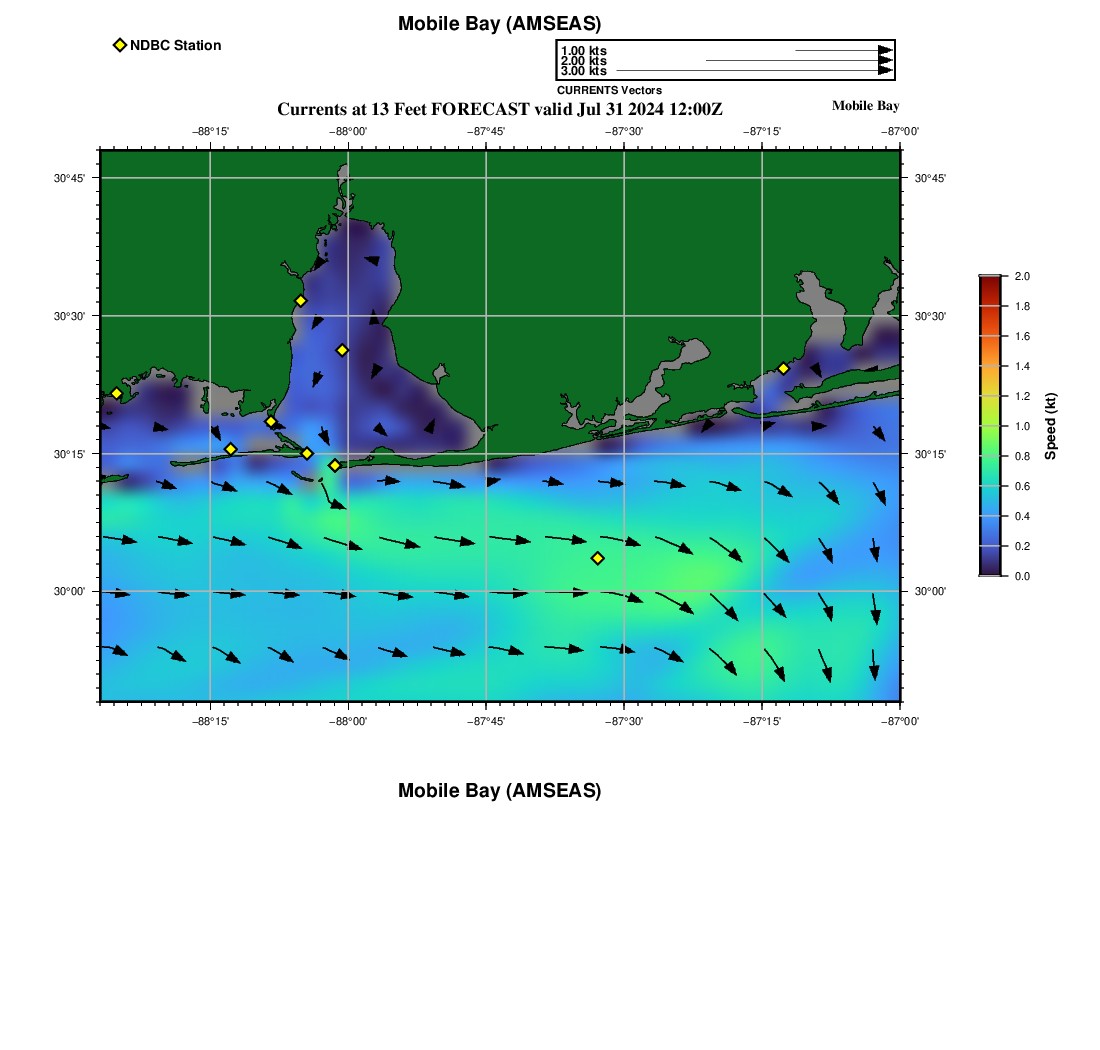Click the 2.00 kts label in vector legend
This screenshot has width=1100, height=1050.
coord(583,61)
